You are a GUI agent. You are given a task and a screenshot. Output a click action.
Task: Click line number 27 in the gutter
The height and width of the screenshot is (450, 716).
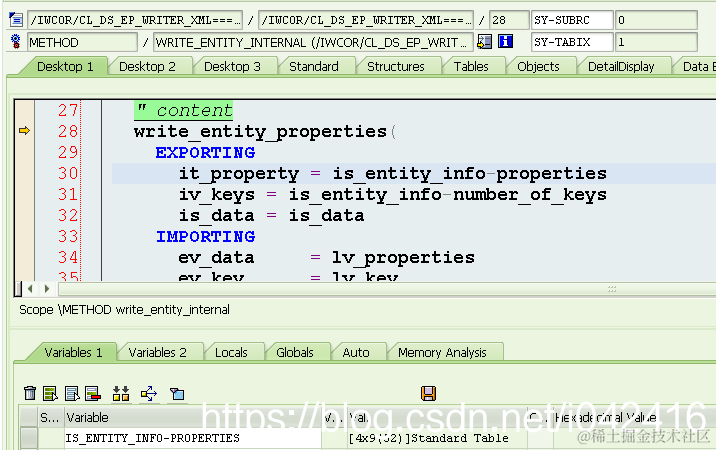pyautogui.click(x=68, y=110)
